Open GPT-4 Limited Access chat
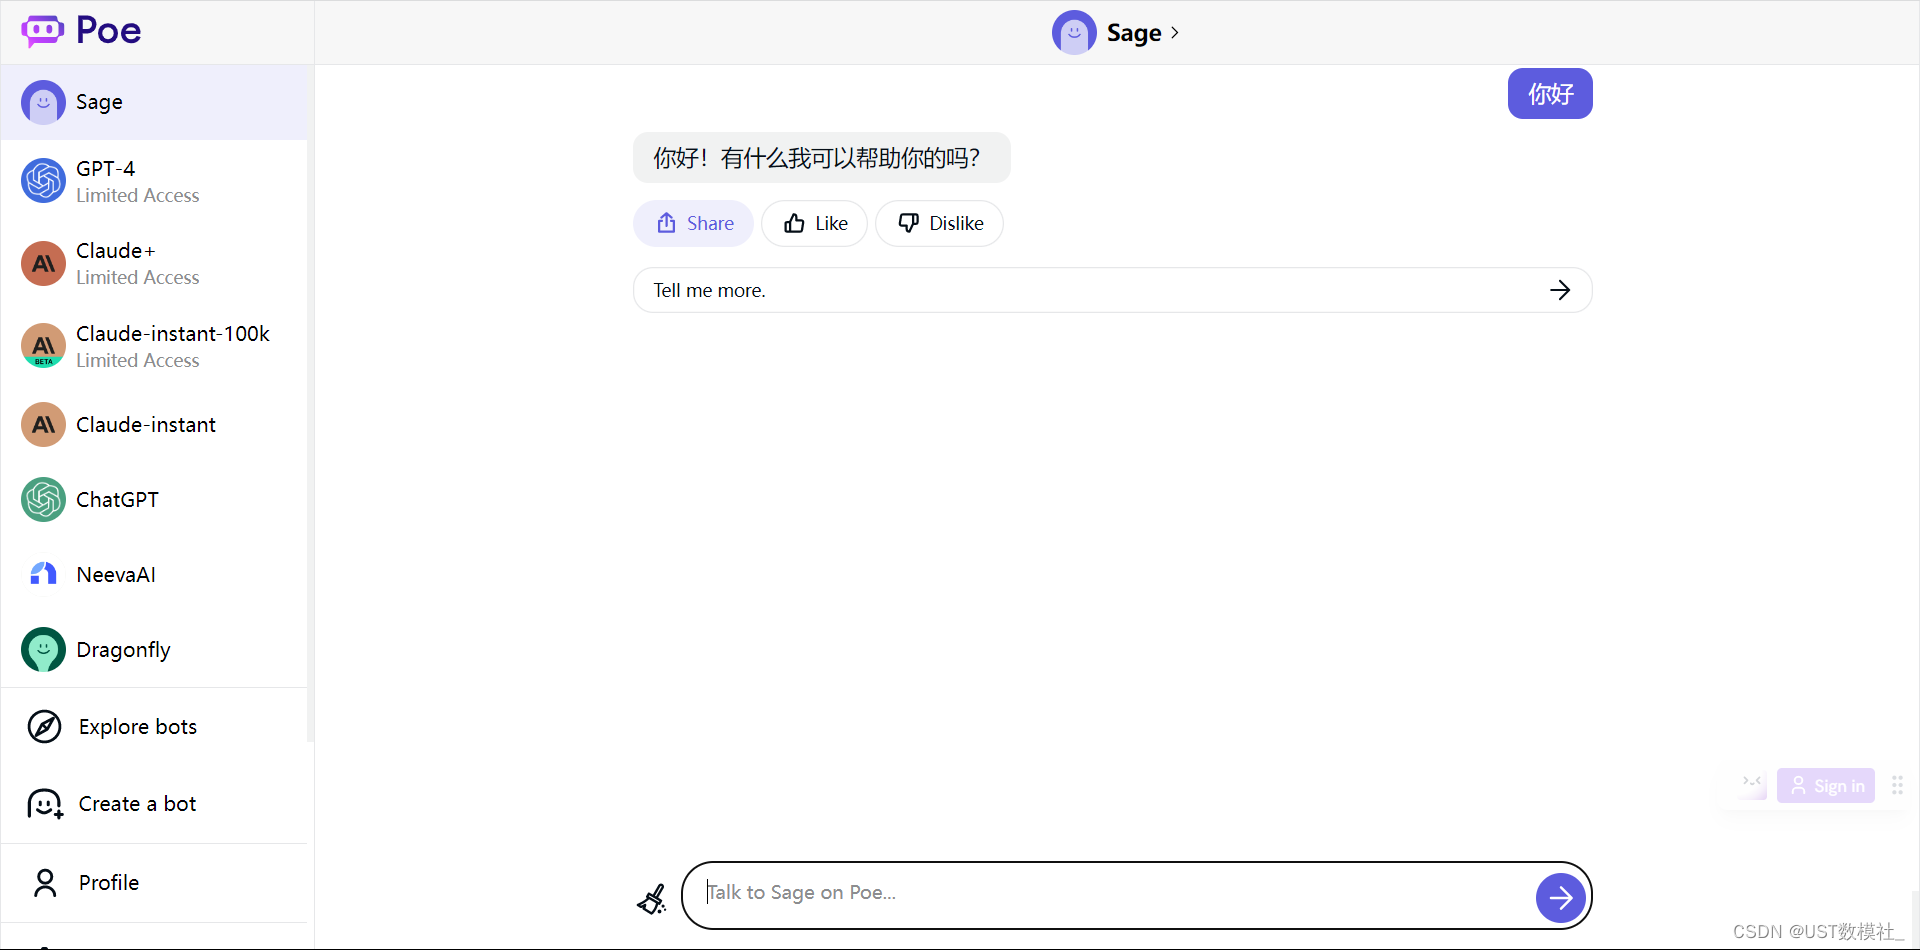 tap(154, 181)
